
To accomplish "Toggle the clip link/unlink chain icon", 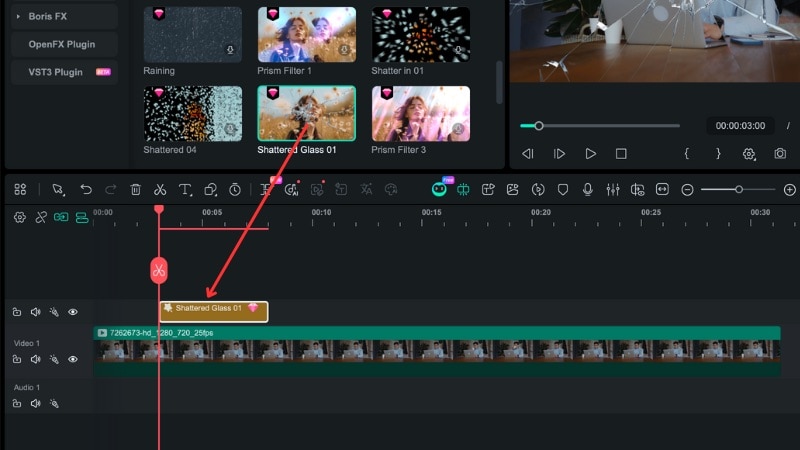I will pos(41,217).
